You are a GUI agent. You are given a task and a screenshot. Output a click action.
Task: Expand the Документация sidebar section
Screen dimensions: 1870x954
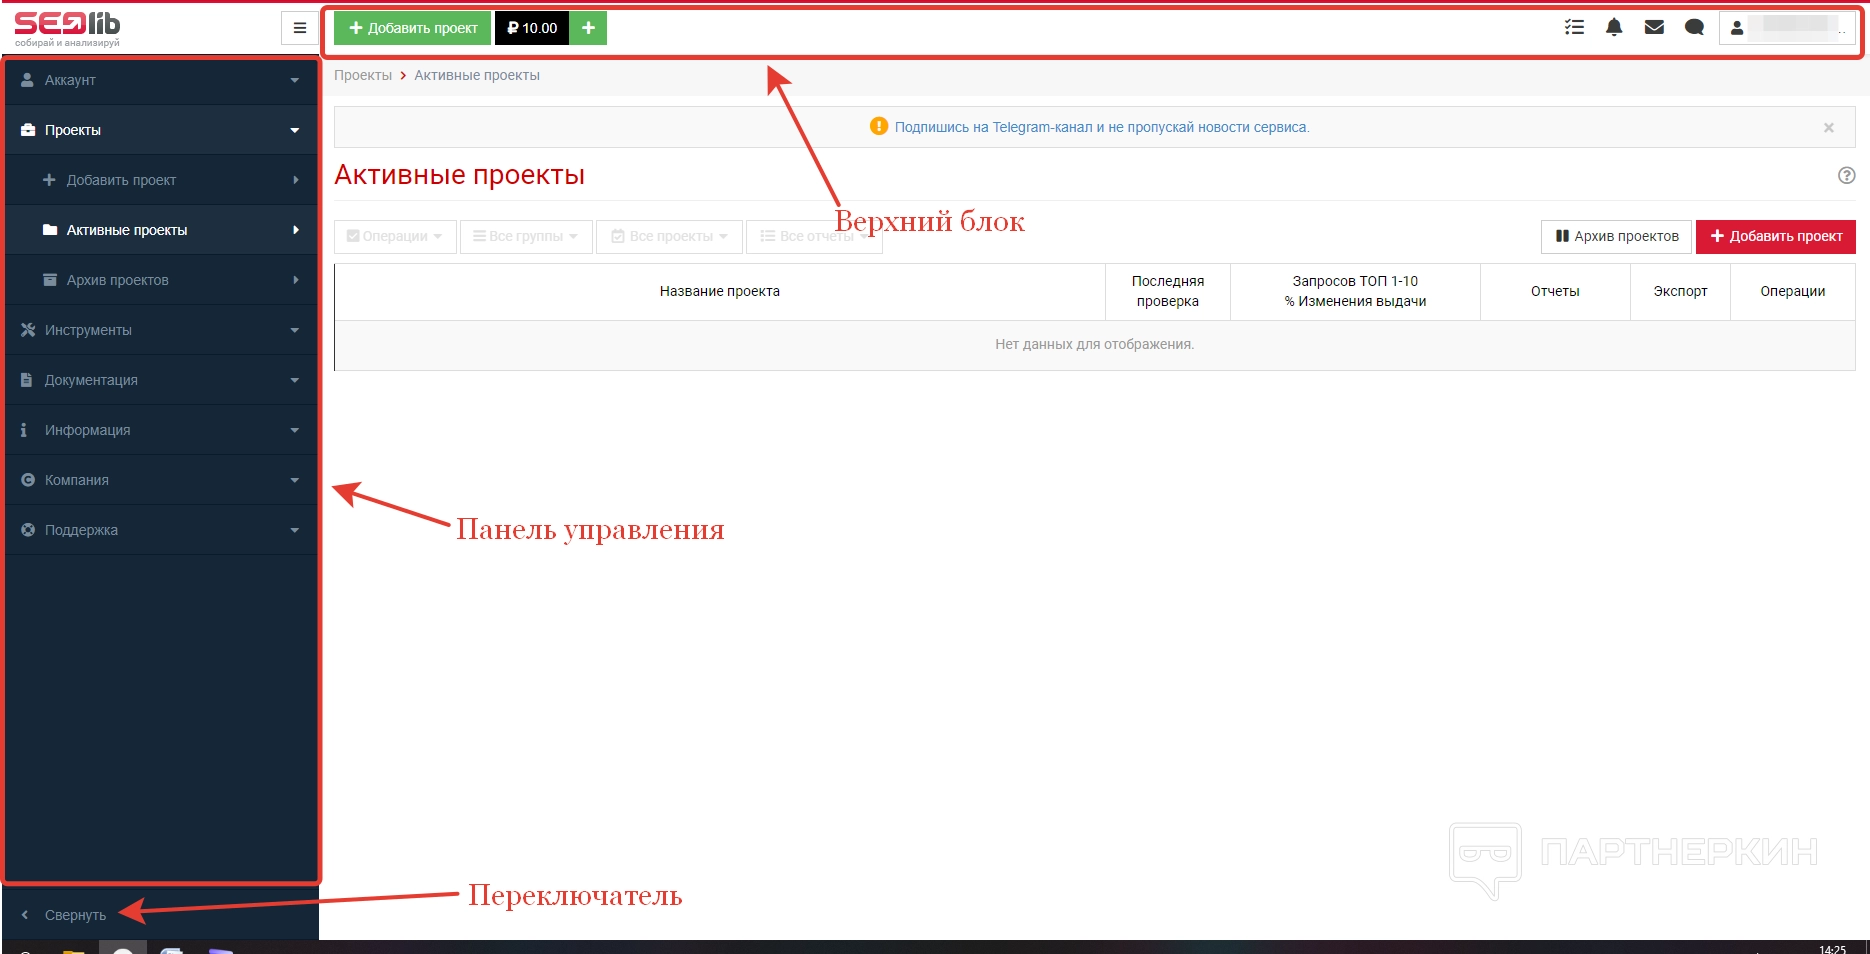point(161,380)
